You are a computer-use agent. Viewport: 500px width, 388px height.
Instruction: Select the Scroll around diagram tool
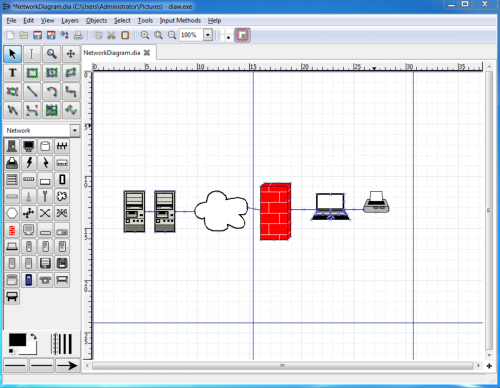click(x=71, y=54)
